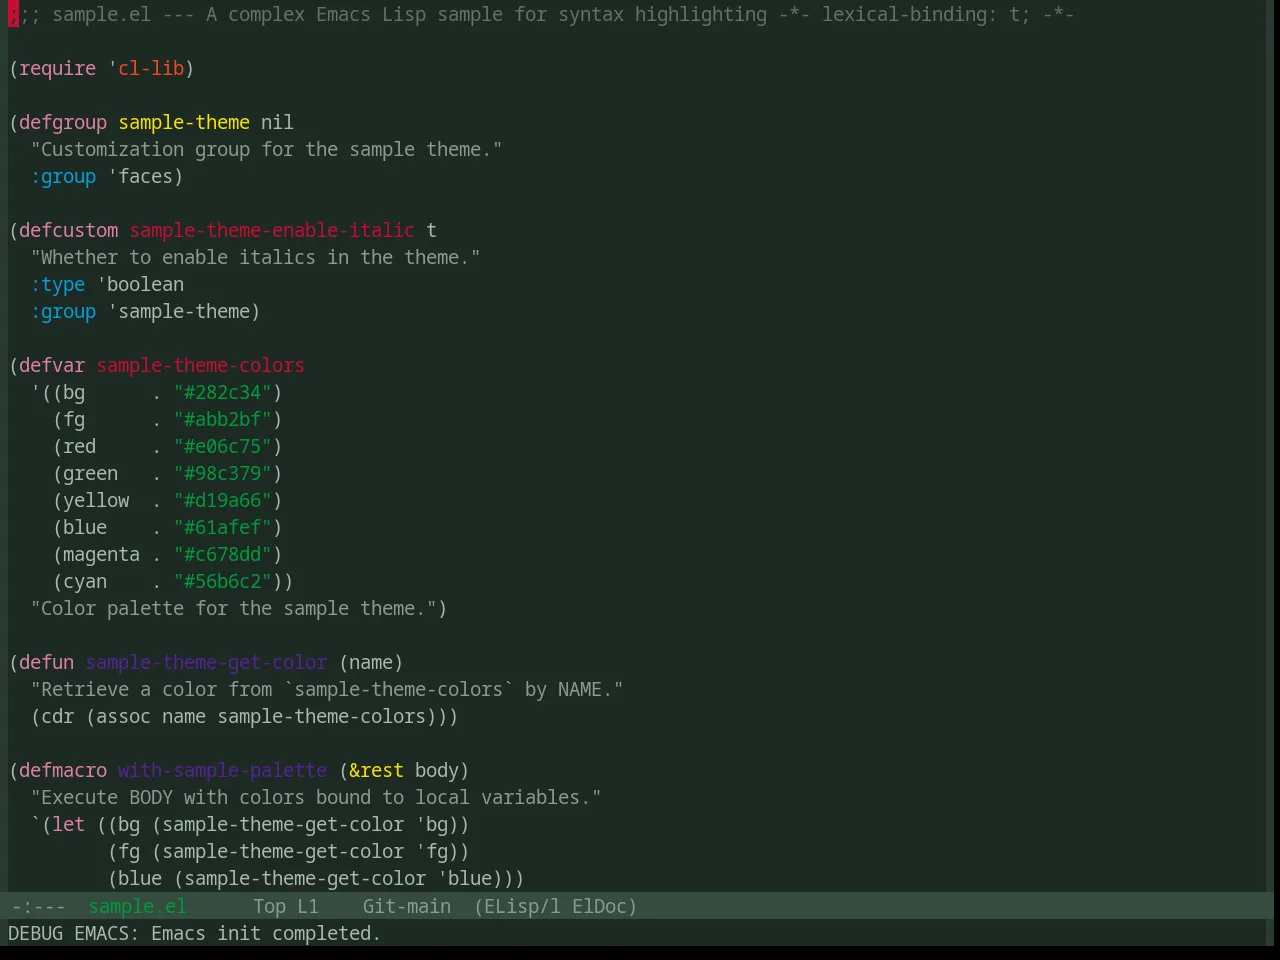Viewport: 1280px width, 960px height.
Task: Click 'sample-theme-colors' after defvar
Action: [201, 365]
